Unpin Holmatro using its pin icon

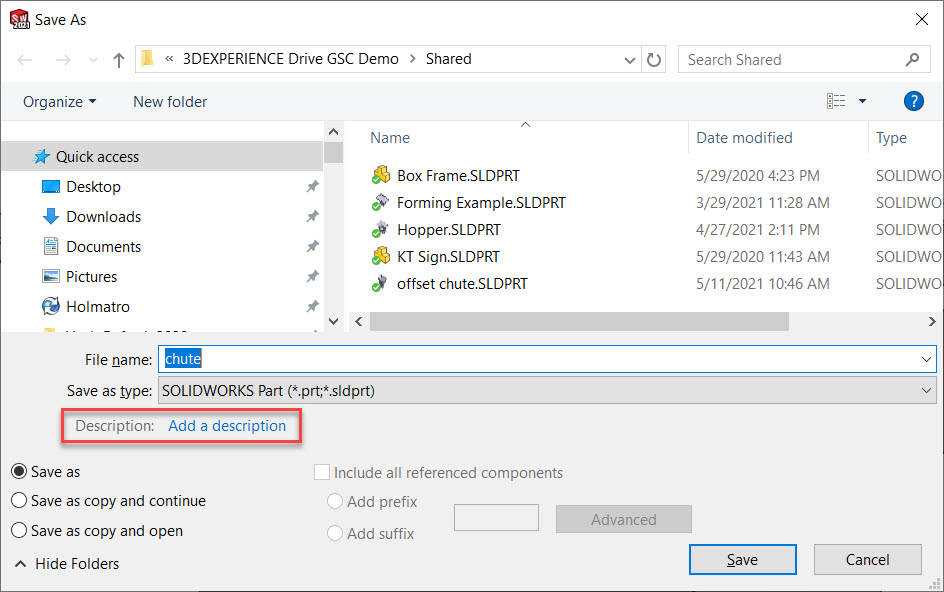[x=312, y=307]
